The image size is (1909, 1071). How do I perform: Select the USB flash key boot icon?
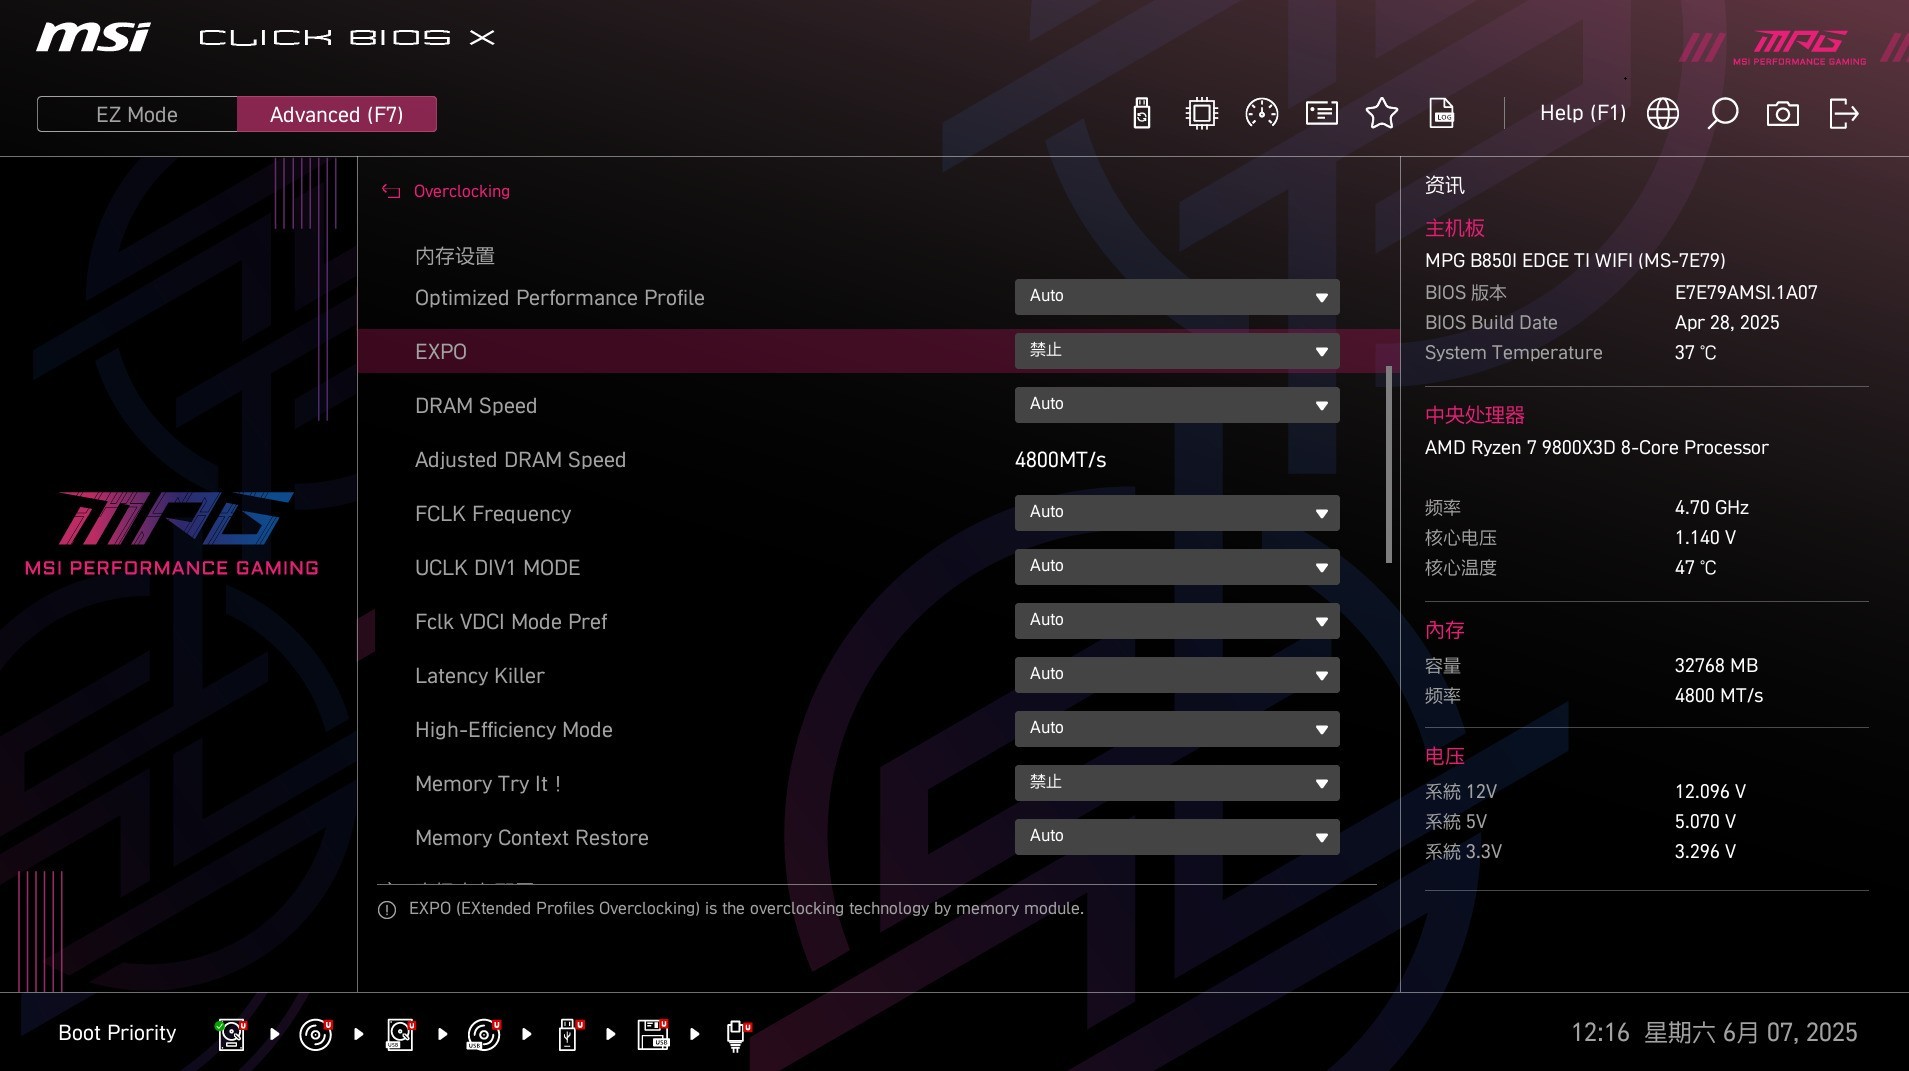(569, 1033)
